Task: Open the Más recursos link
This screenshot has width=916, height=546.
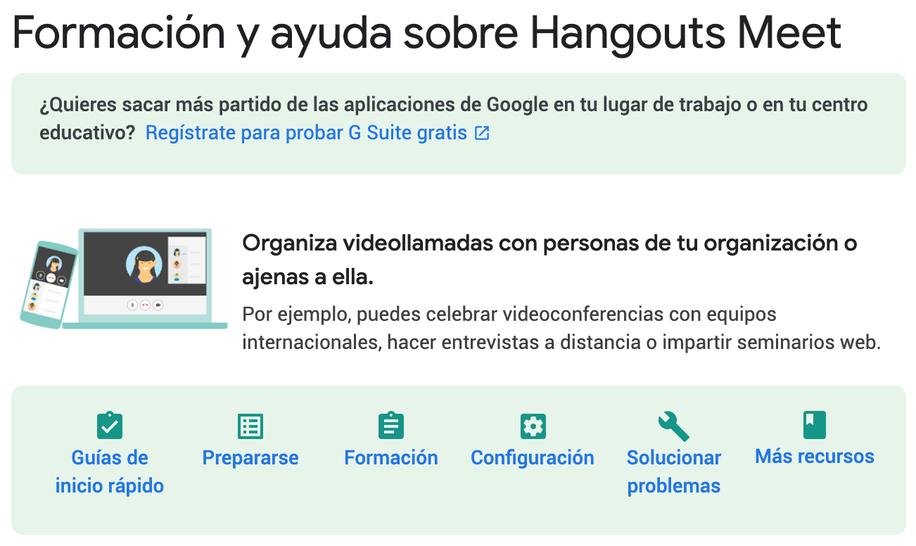Action: click(x=814, y=456)
